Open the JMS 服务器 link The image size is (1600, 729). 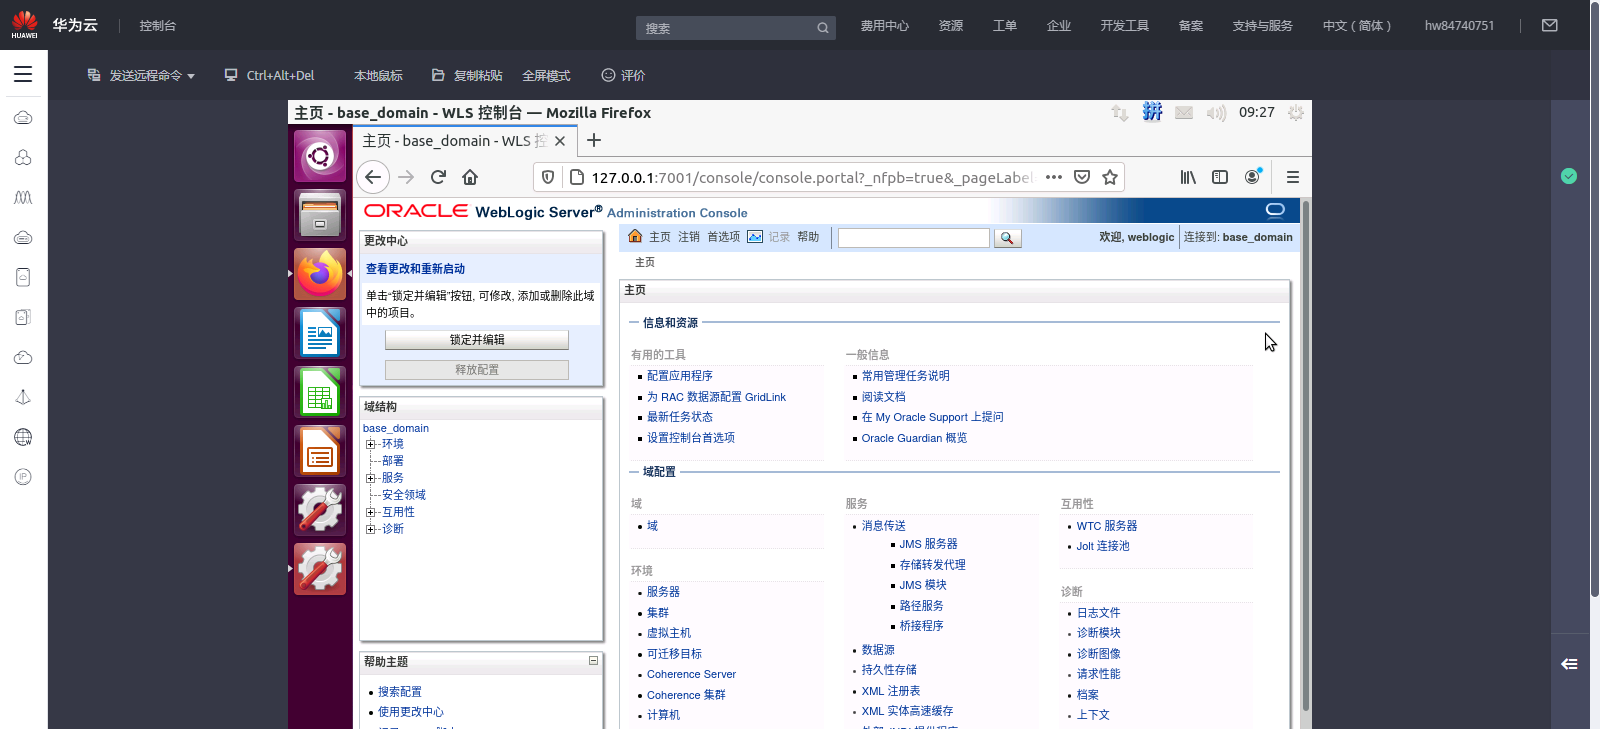coord(928,544)
